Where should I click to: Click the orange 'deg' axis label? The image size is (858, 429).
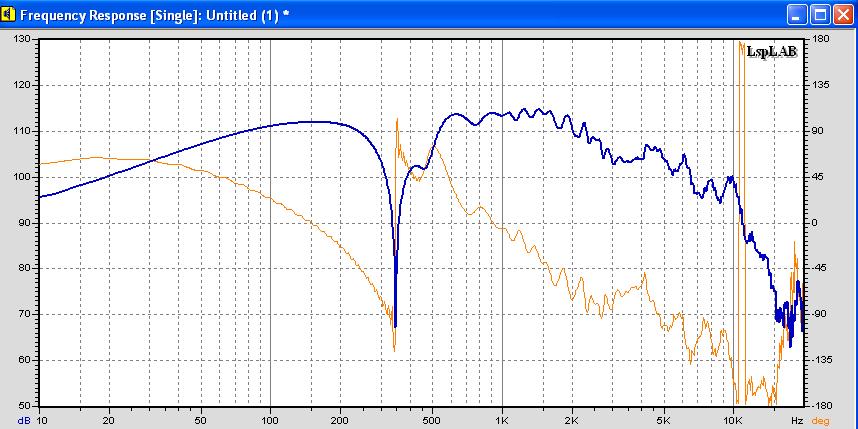[820, 420]
